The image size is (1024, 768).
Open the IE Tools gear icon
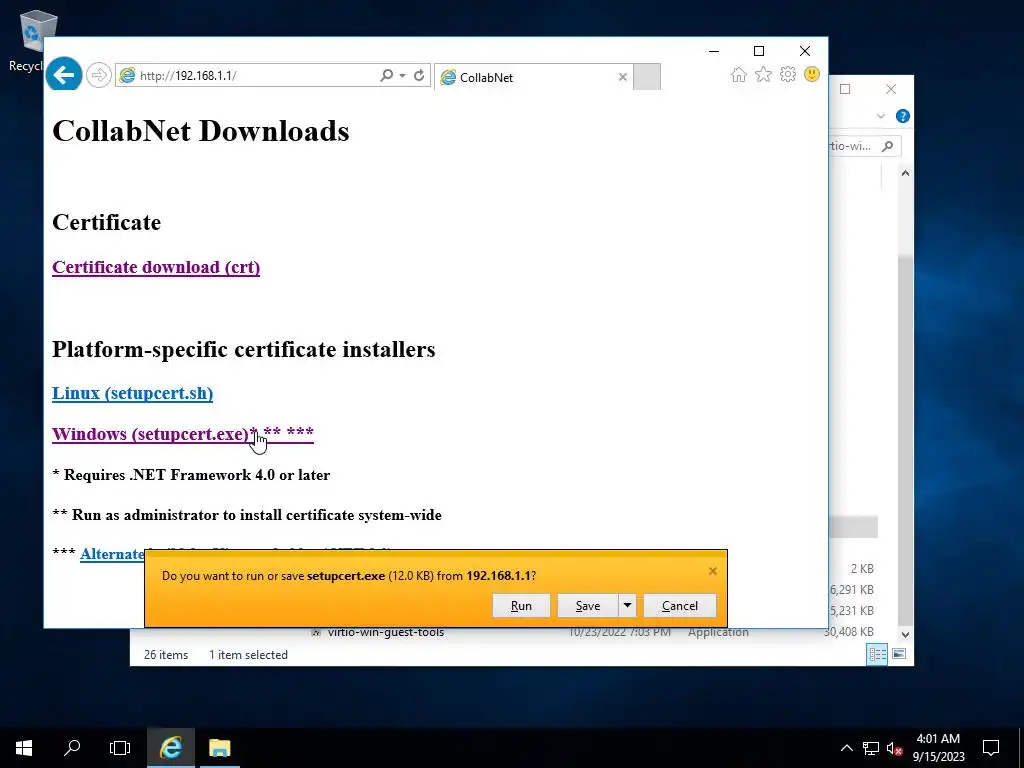[788, 74]
